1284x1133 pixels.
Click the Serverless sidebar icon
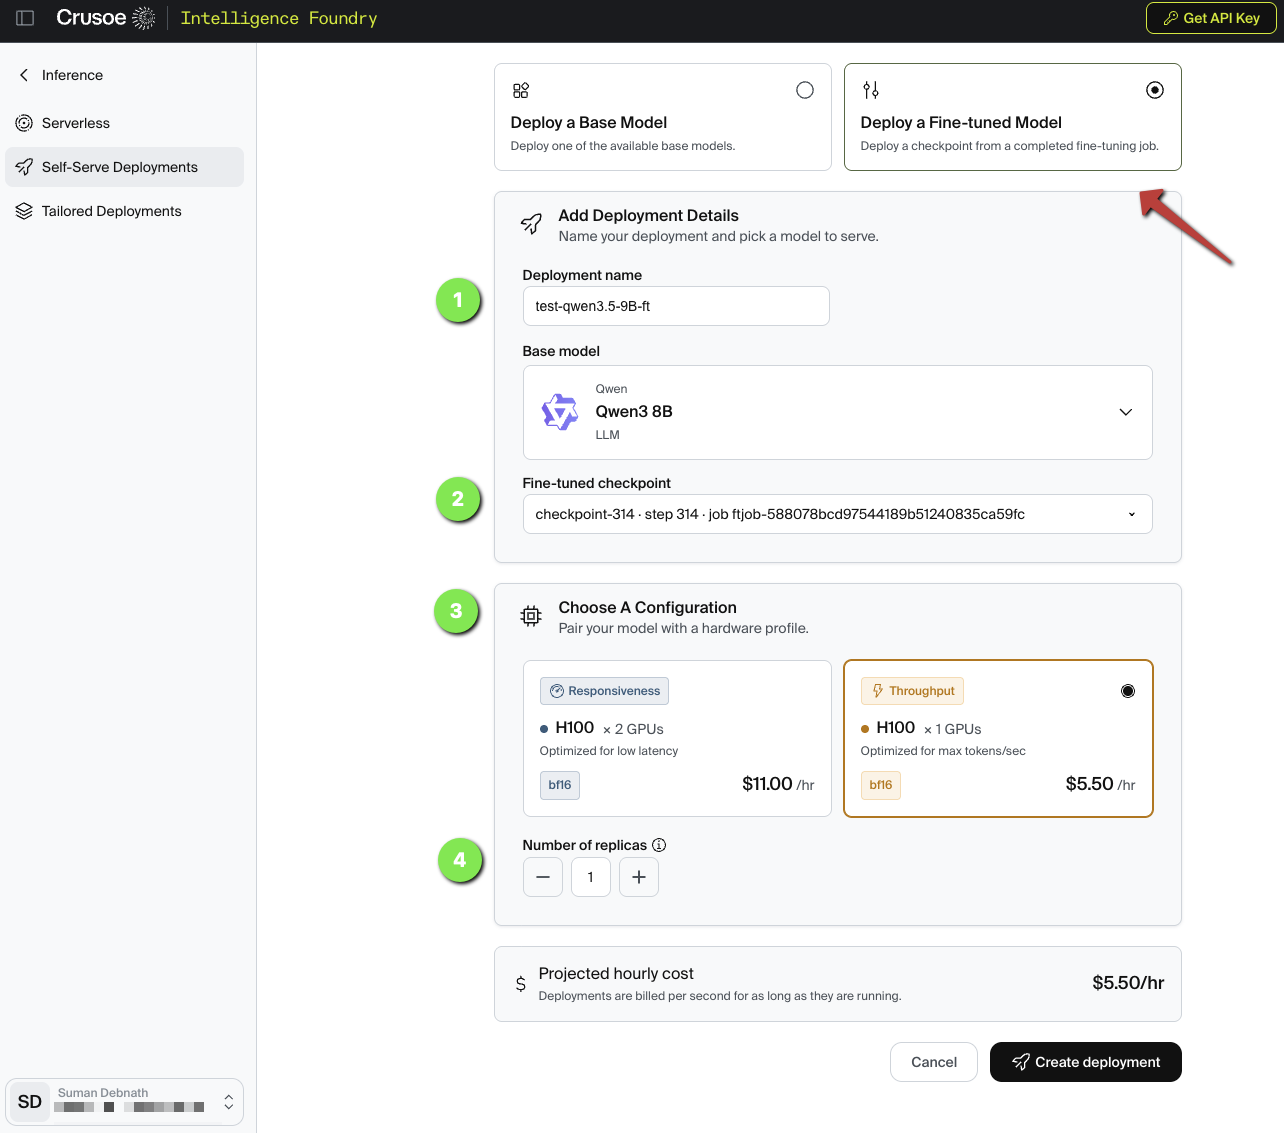[24, 123]
